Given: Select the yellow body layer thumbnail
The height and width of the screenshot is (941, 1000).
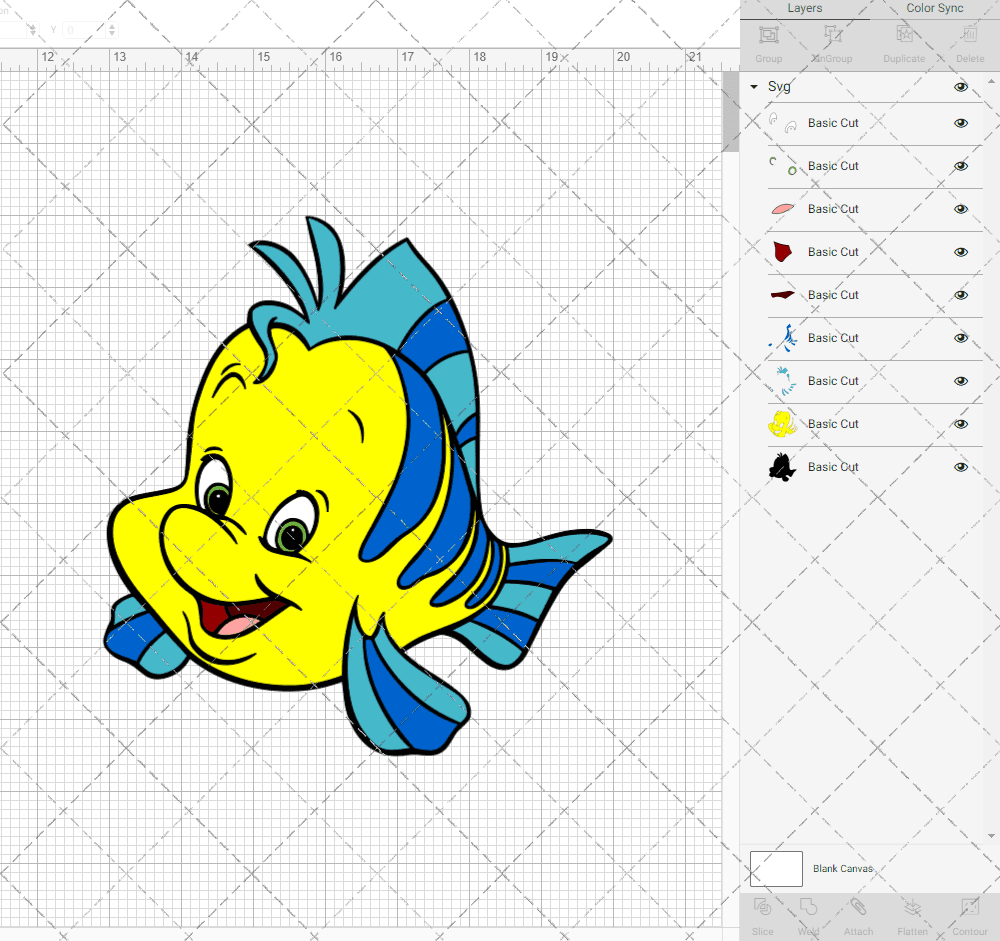Looking at the screenshot, I should click(783, 424).
